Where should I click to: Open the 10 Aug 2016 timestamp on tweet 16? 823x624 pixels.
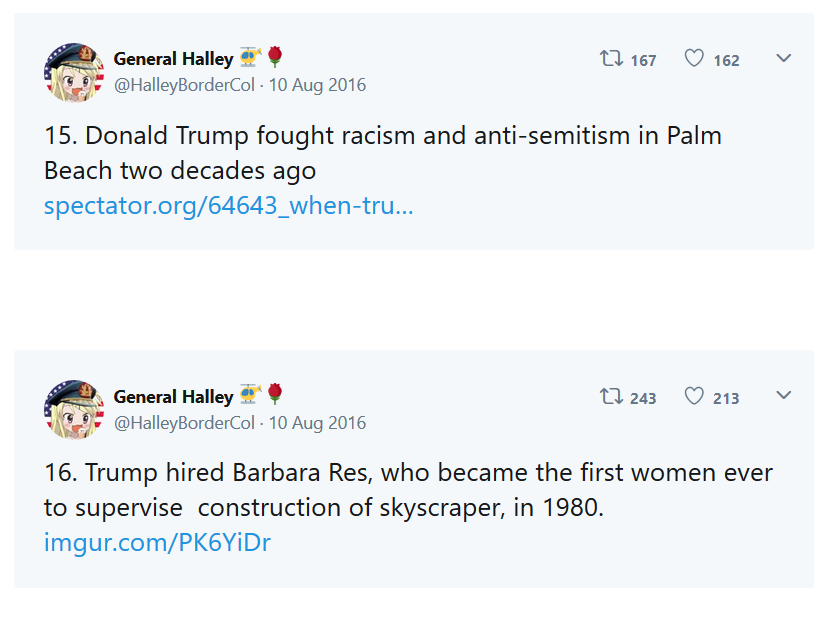tap(317, 423)
